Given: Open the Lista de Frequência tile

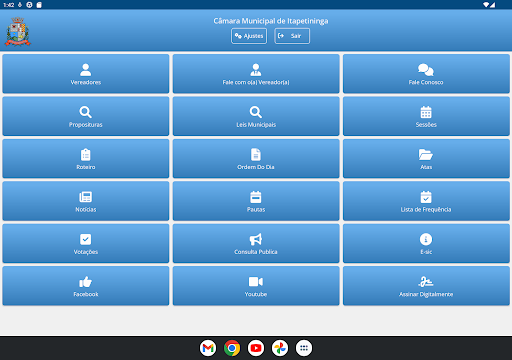Looking at the screenshot, I should 426,201.
